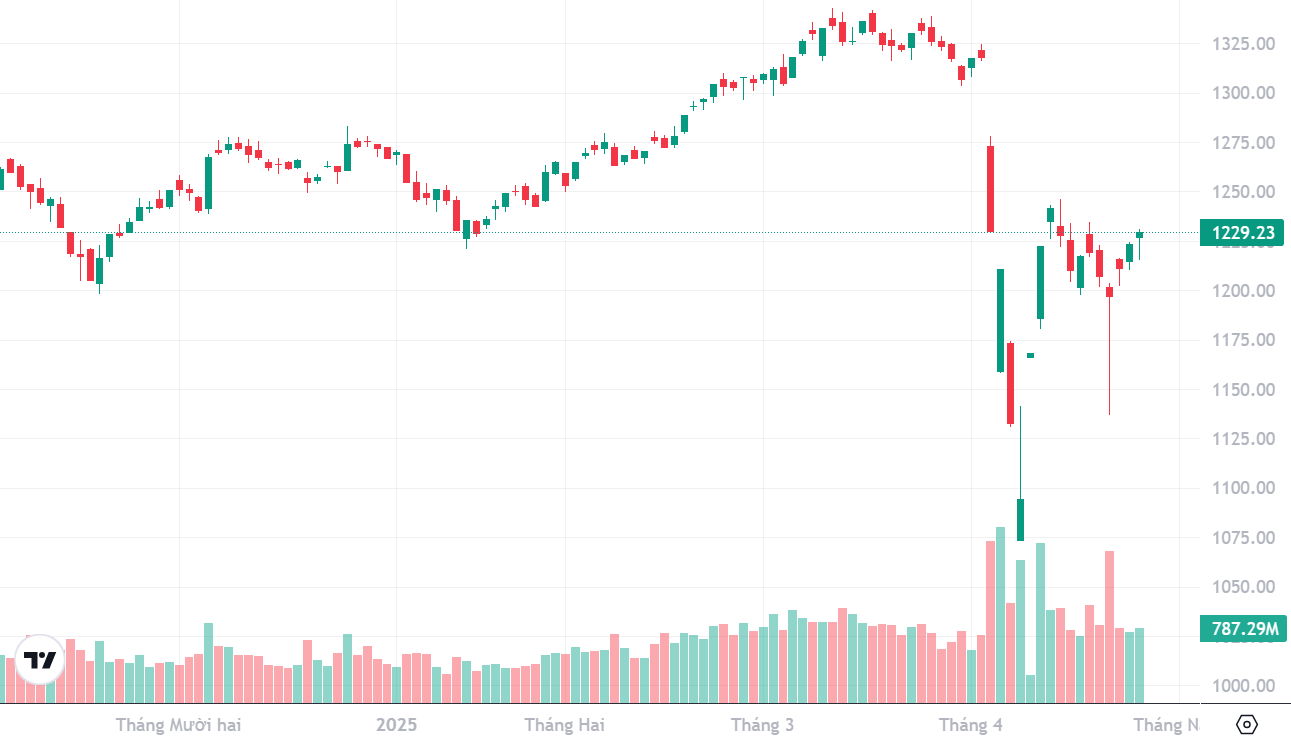Select the Tháng Hai time label
Screen dimensions: 1291x741
pos(564,725)
